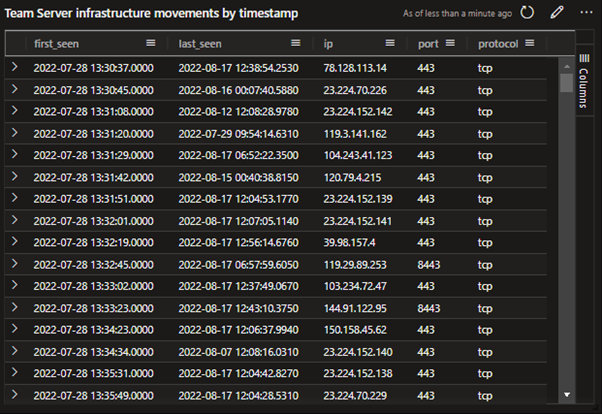Sort by first_seen column header
Image resolution: width=602 pixels, height=414 pixels.
56,44
